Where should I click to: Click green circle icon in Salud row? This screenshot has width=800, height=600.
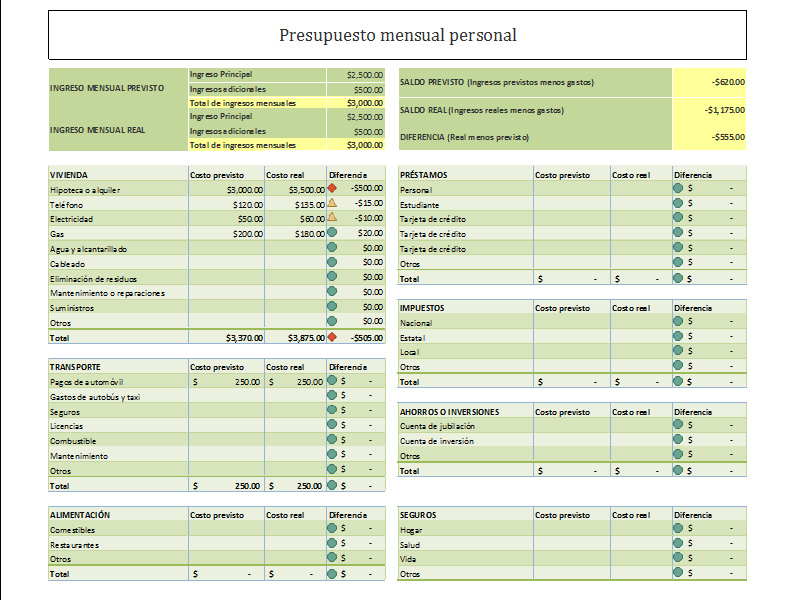(678, 543)
